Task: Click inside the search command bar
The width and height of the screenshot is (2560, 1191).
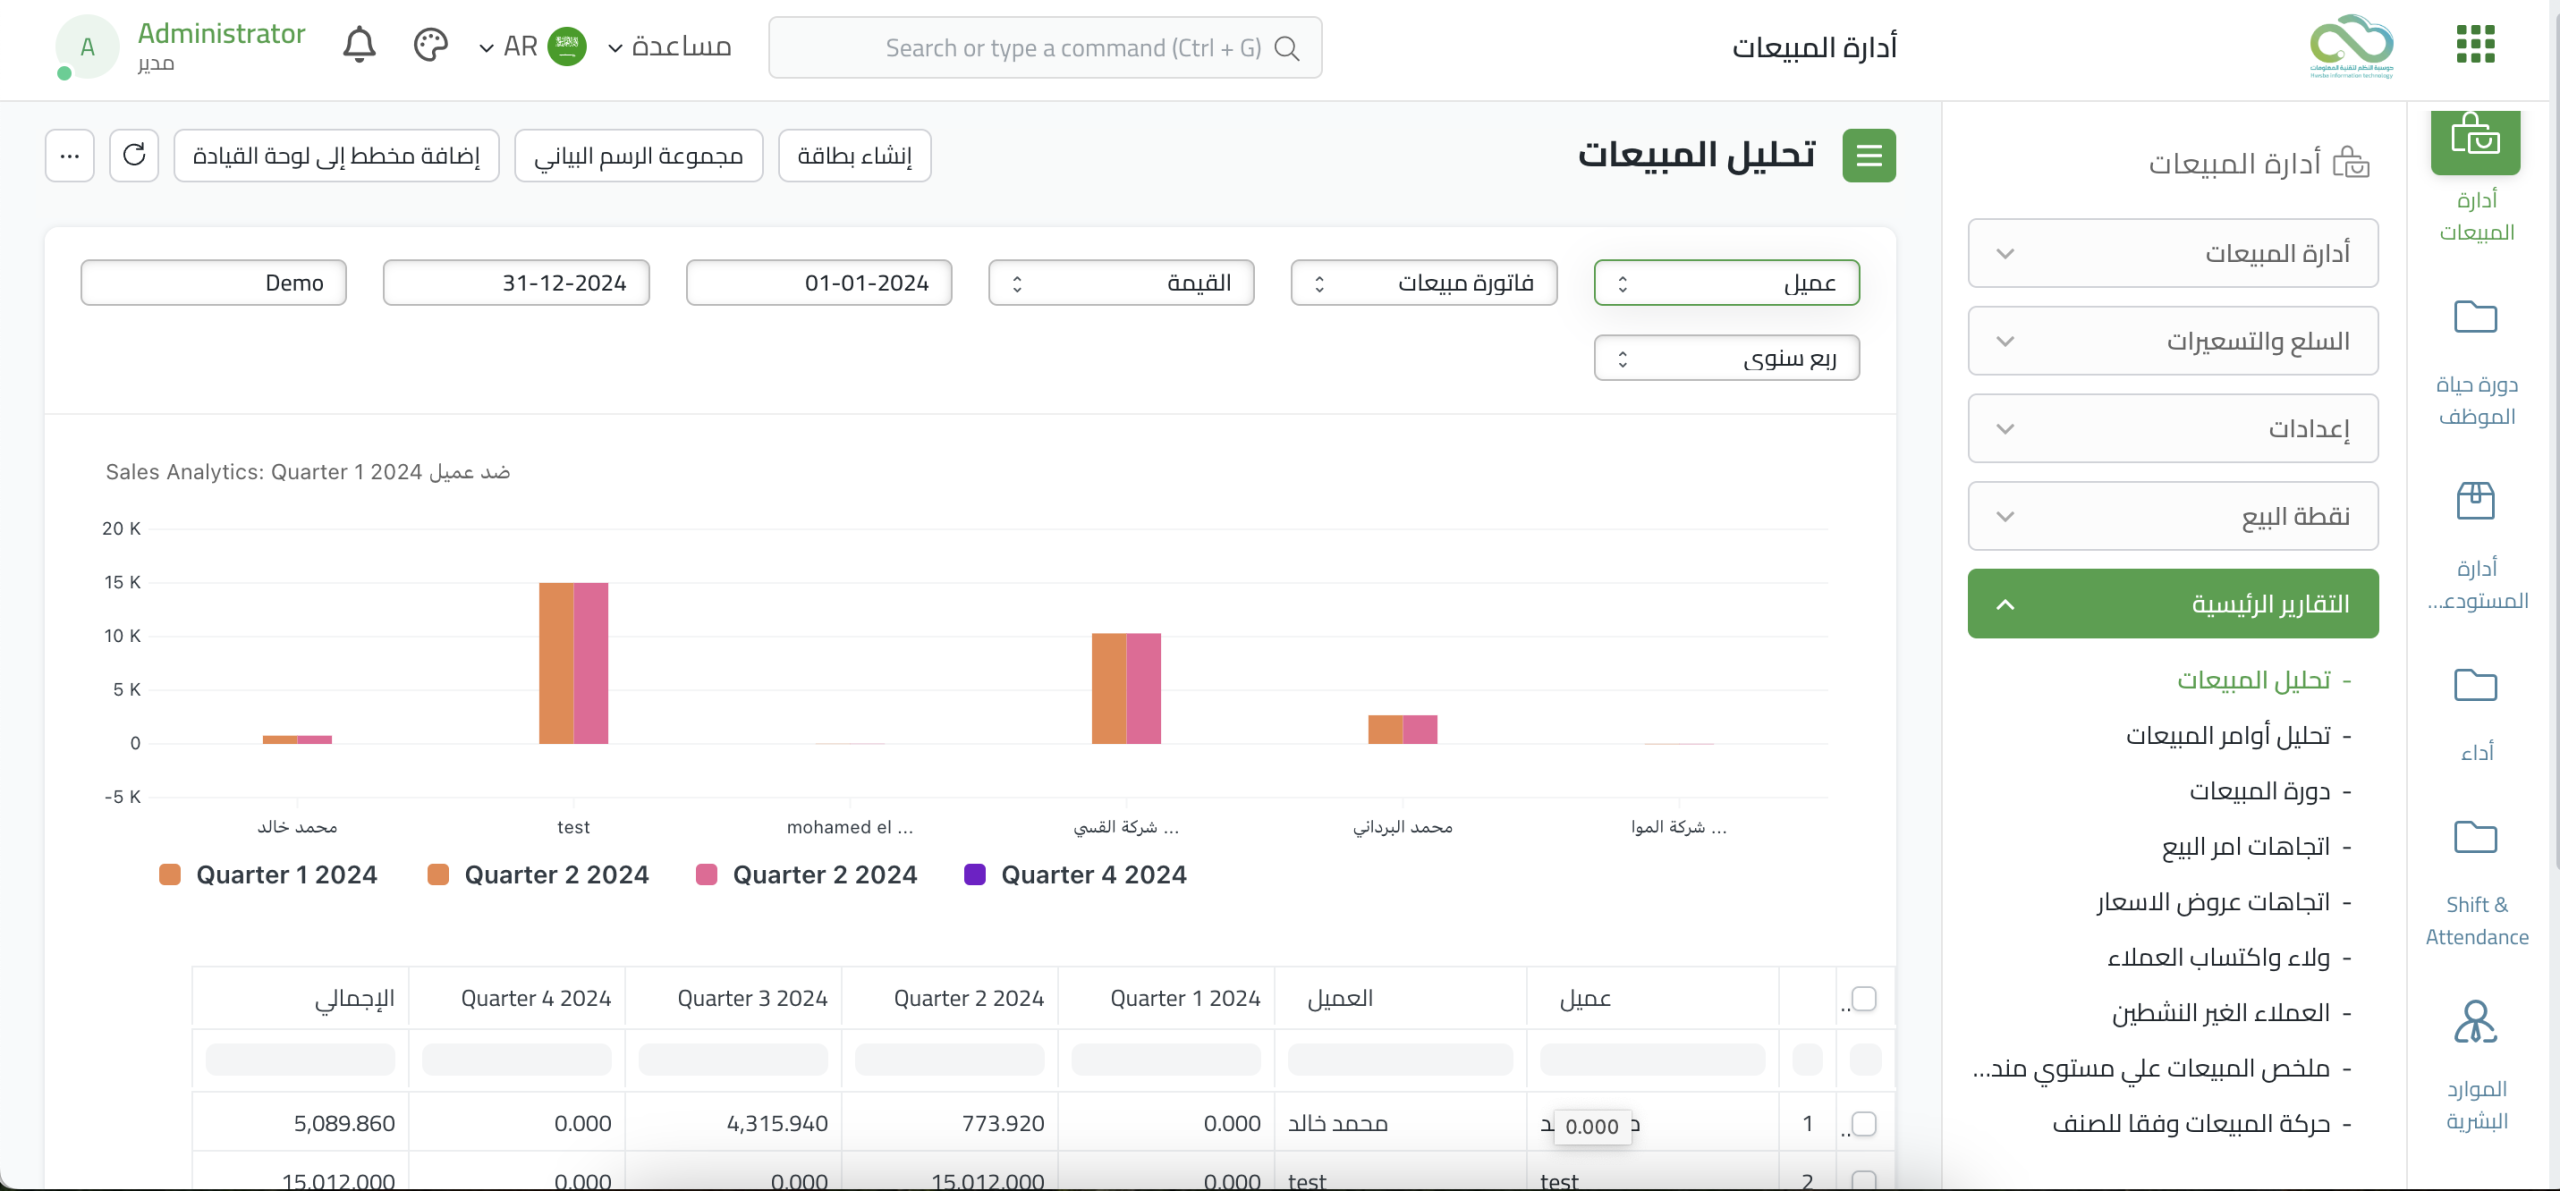Action: coord(1045,47)
